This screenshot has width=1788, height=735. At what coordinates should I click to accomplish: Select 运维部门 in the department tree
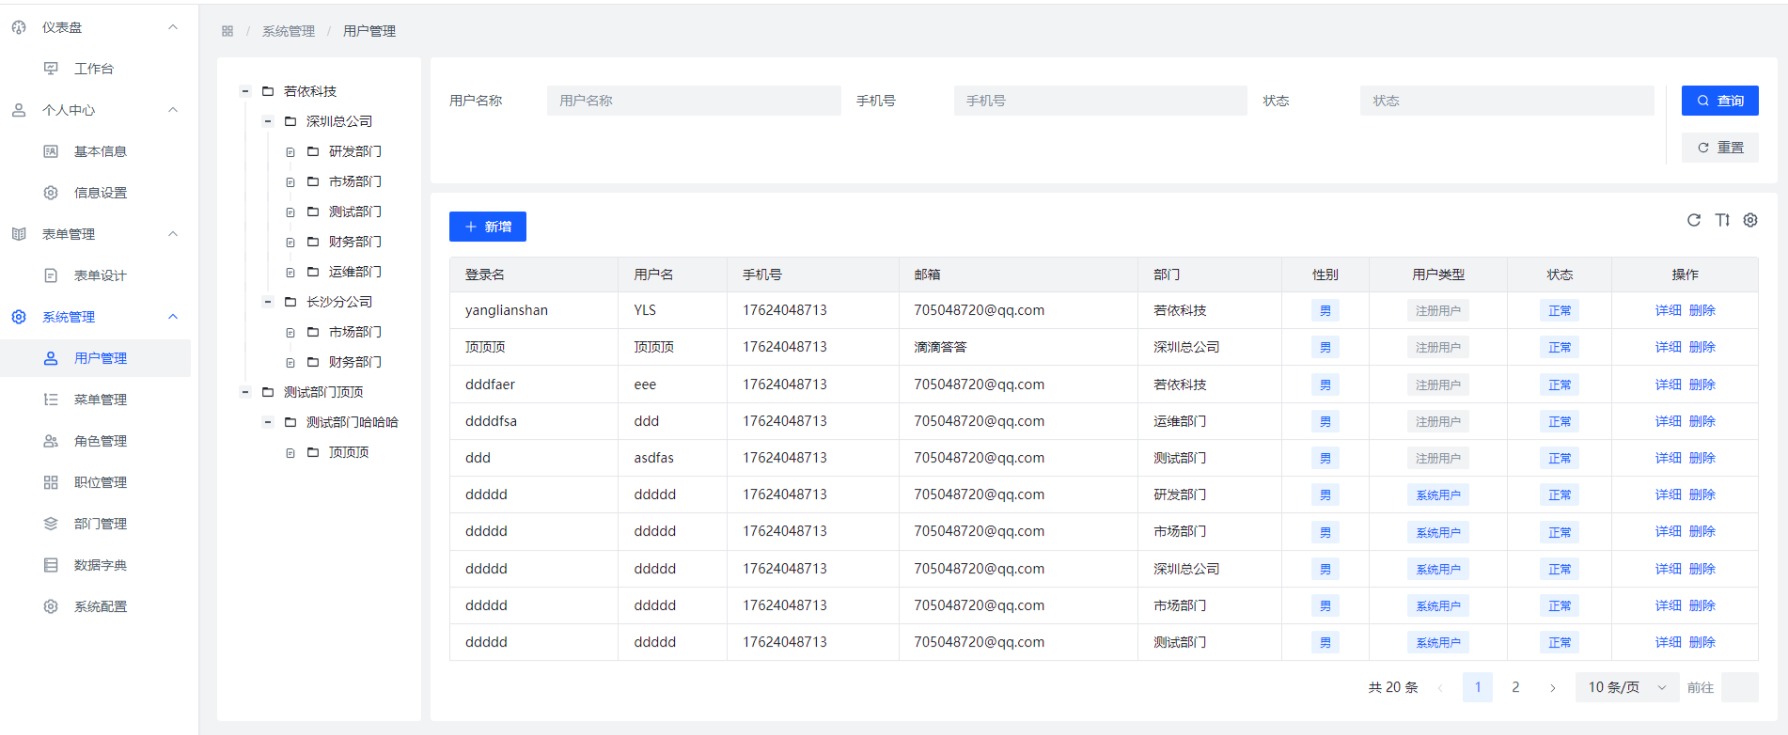(355, 271)
